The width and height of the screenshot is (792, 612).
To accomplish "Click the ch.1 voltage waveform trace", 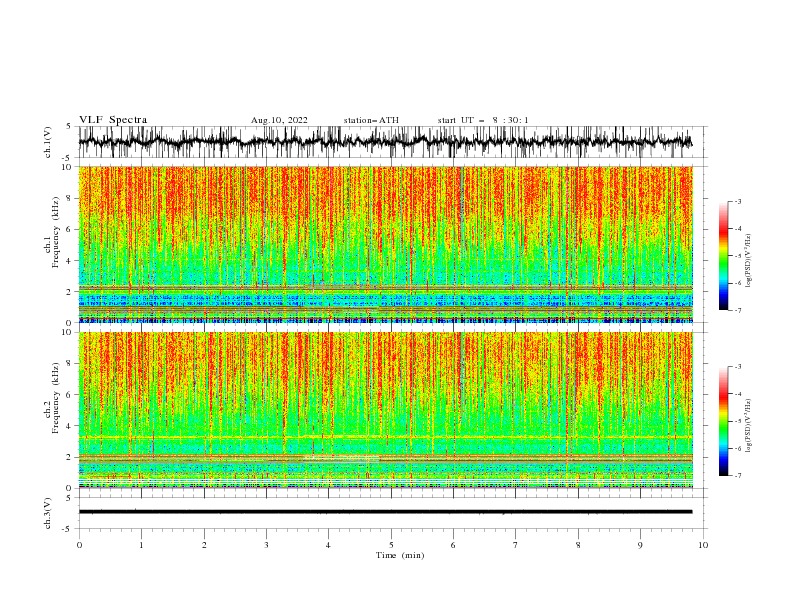I will (x=385, y=142).
